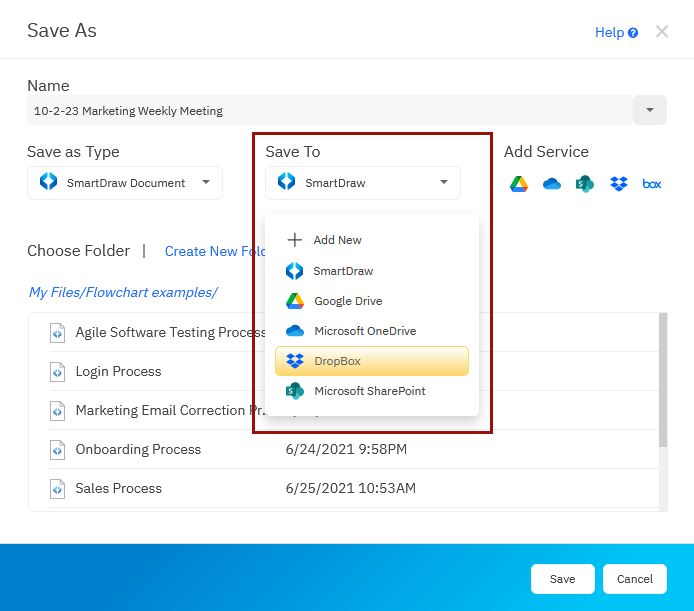Choose Add New from menu

[372, 240]
